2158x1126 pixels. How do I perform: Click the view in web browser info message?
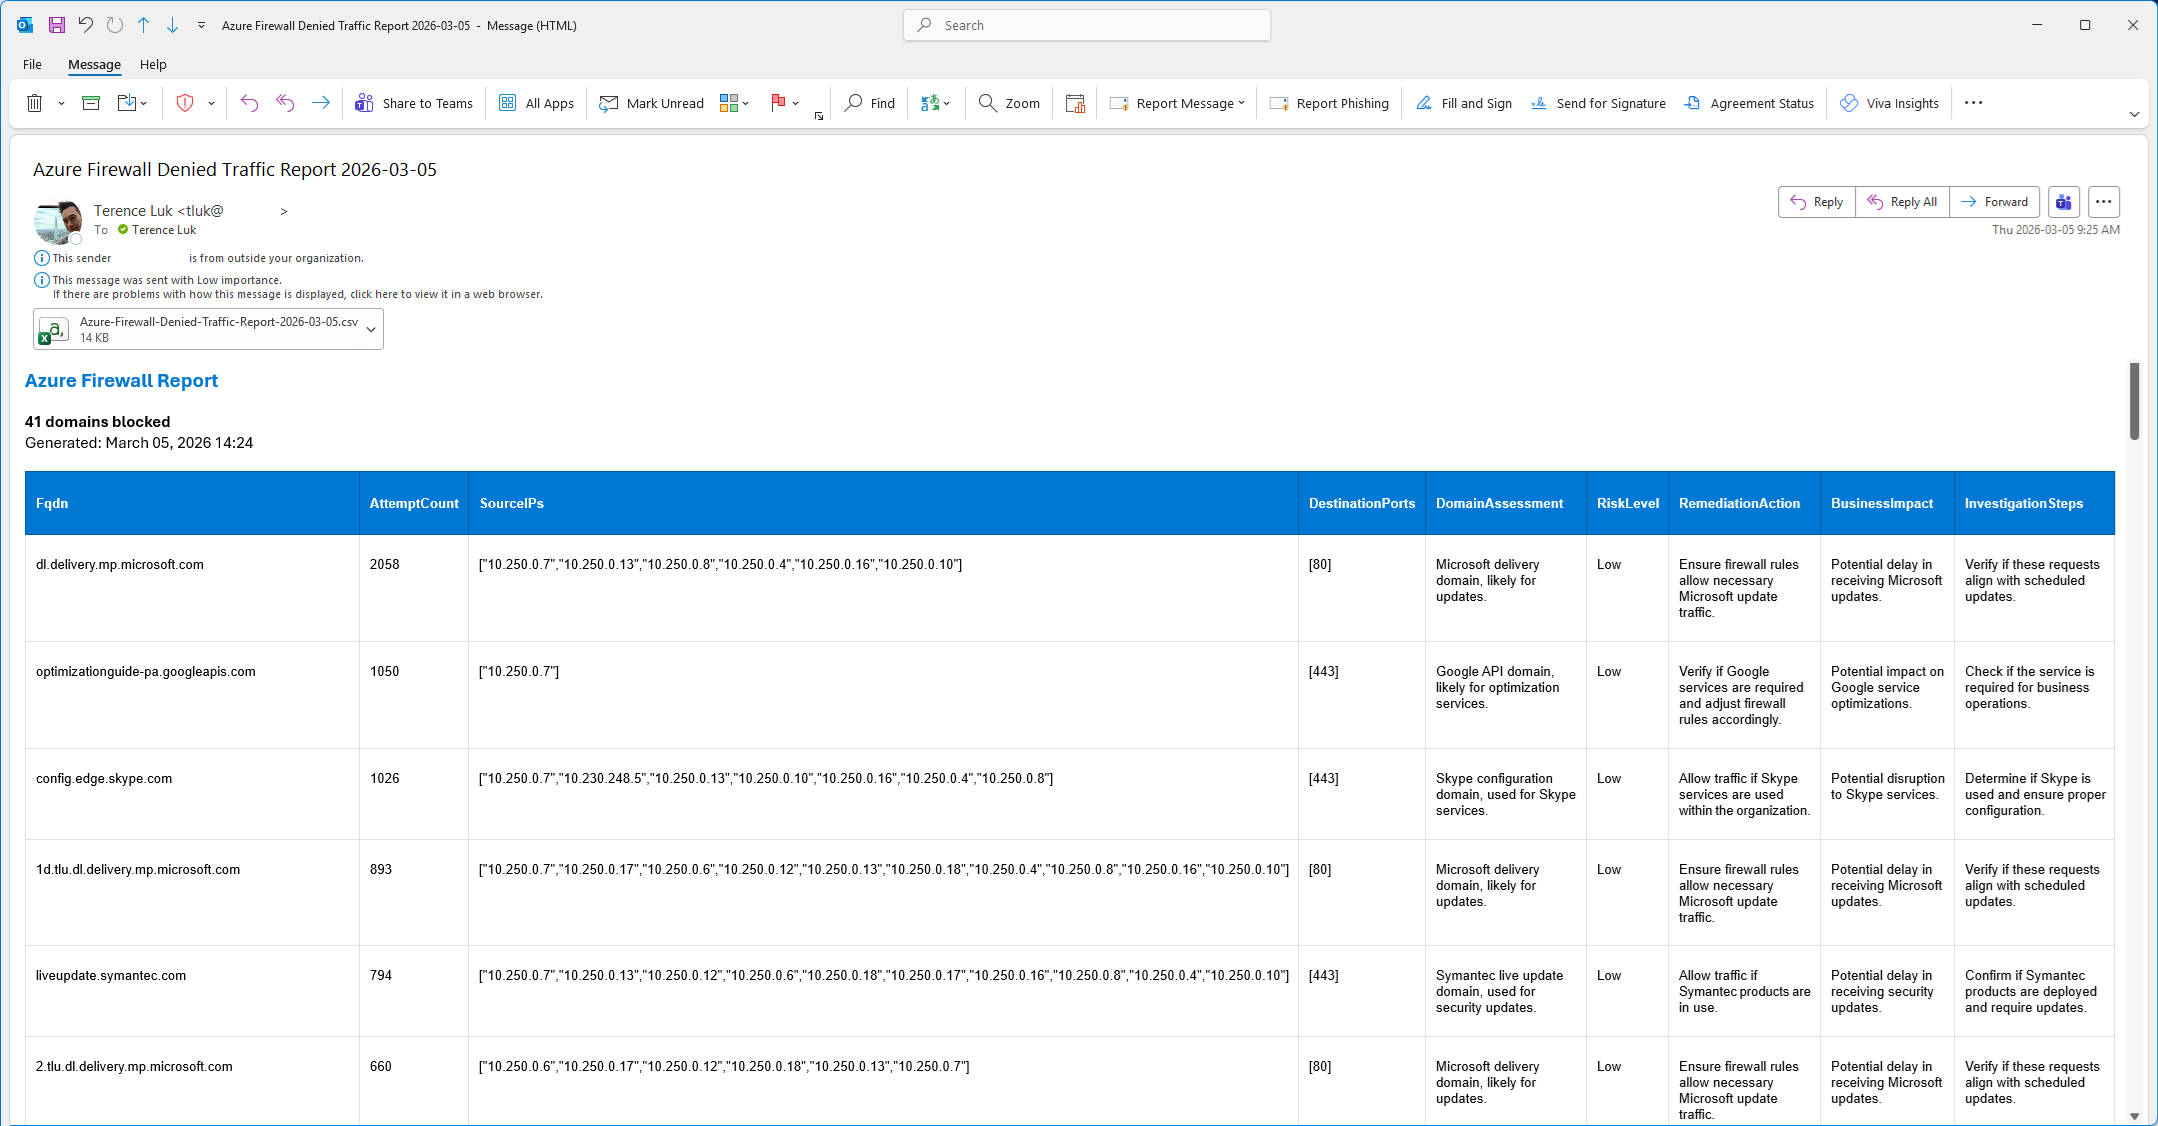(x=297, y=294)
